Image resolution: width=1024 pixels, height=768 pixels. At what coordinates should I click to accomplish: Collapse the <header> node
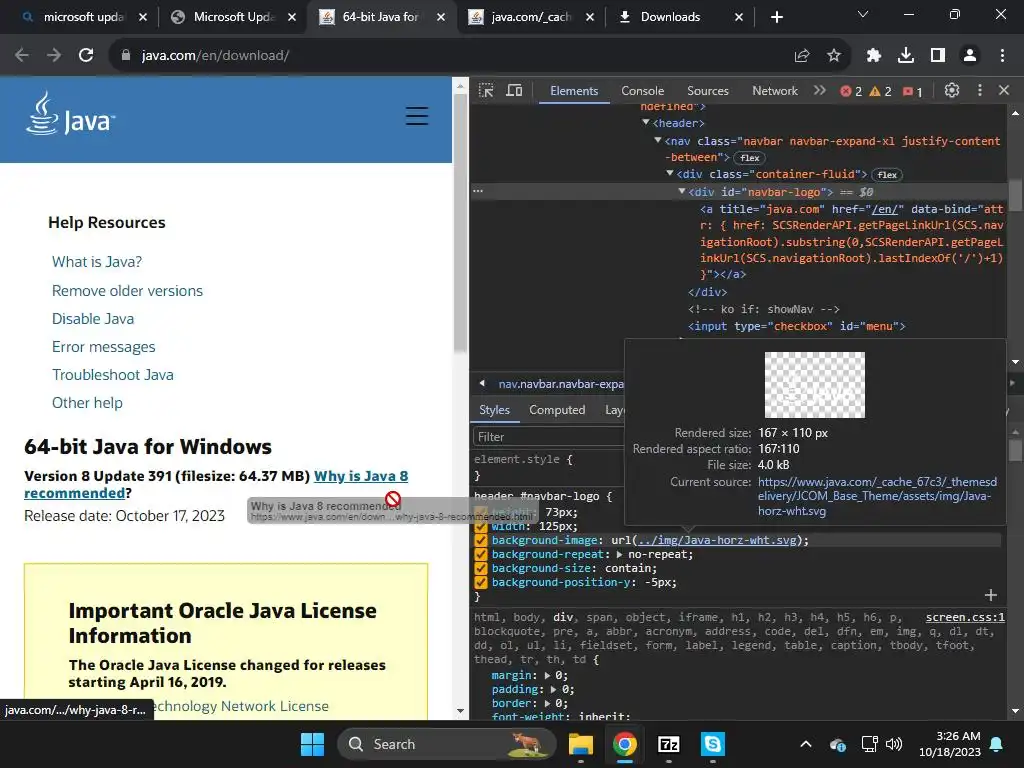coord(646,123)
